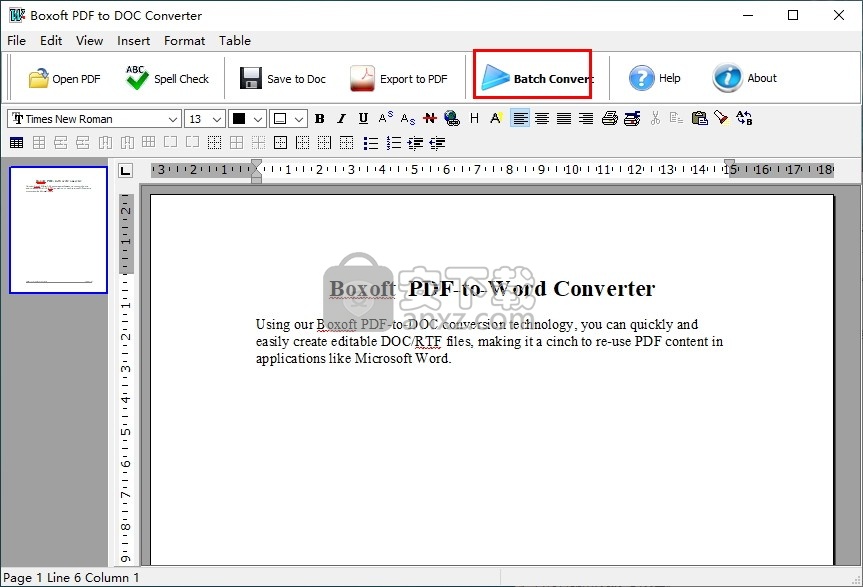Toggle subscript formatting
Screen dimensions: 863x587
(x=407, y=118)
